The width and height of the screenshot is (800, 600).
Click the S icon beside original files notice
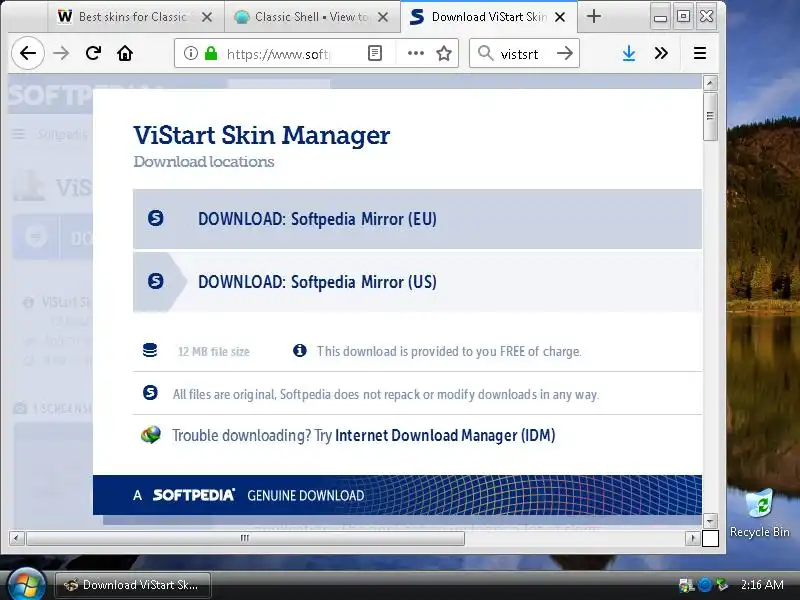tap(150, 393)
